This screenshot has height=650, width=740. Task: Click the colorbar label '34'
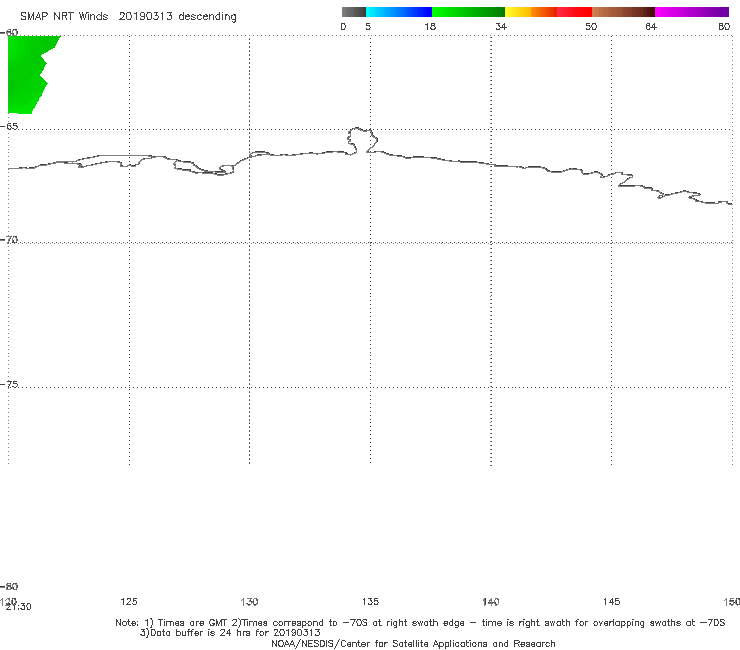coord(501,26)
